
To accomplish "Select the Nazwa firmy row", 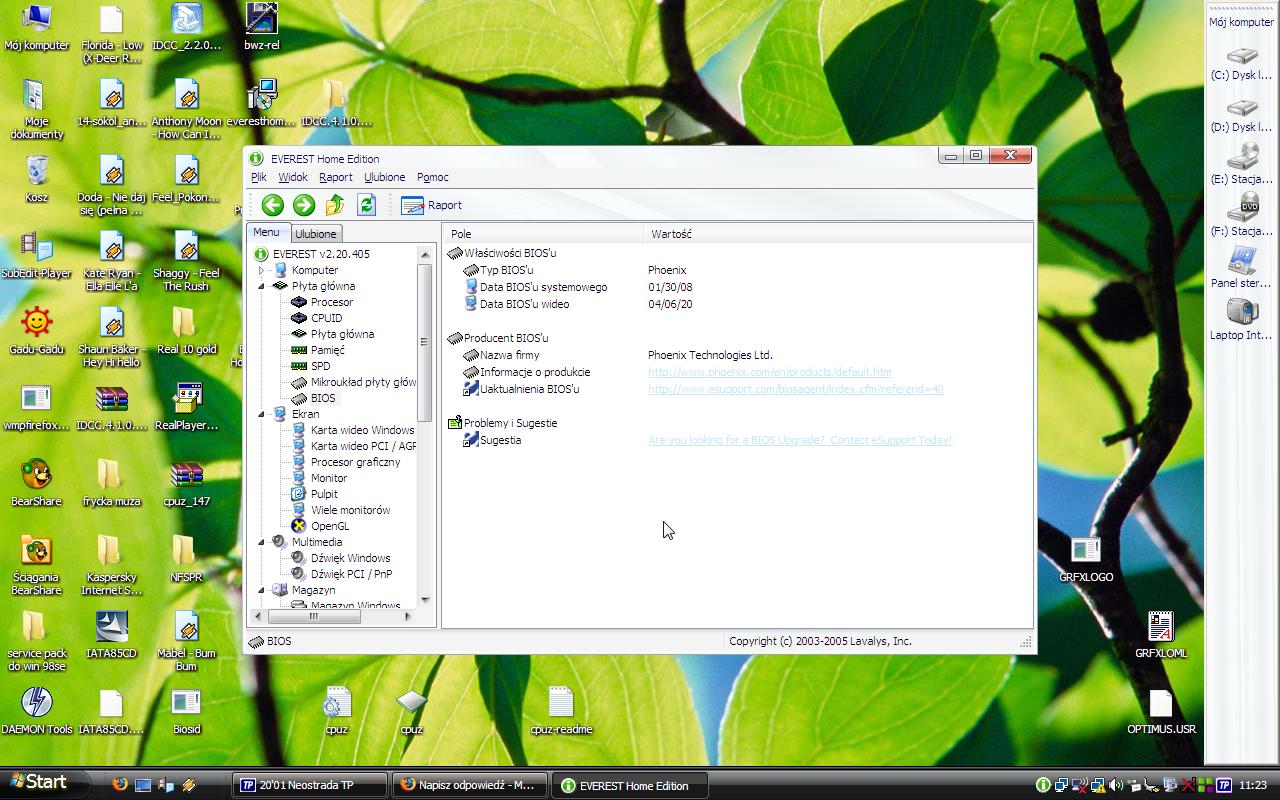I will click(x=738, y=355).
